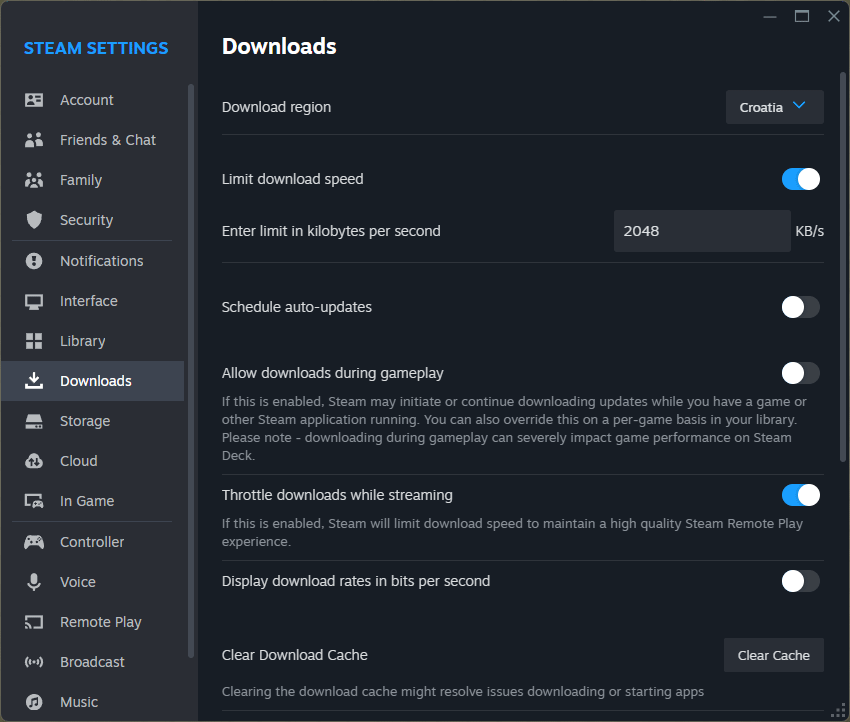Click the Interface monitor icon

coord(34,301)
